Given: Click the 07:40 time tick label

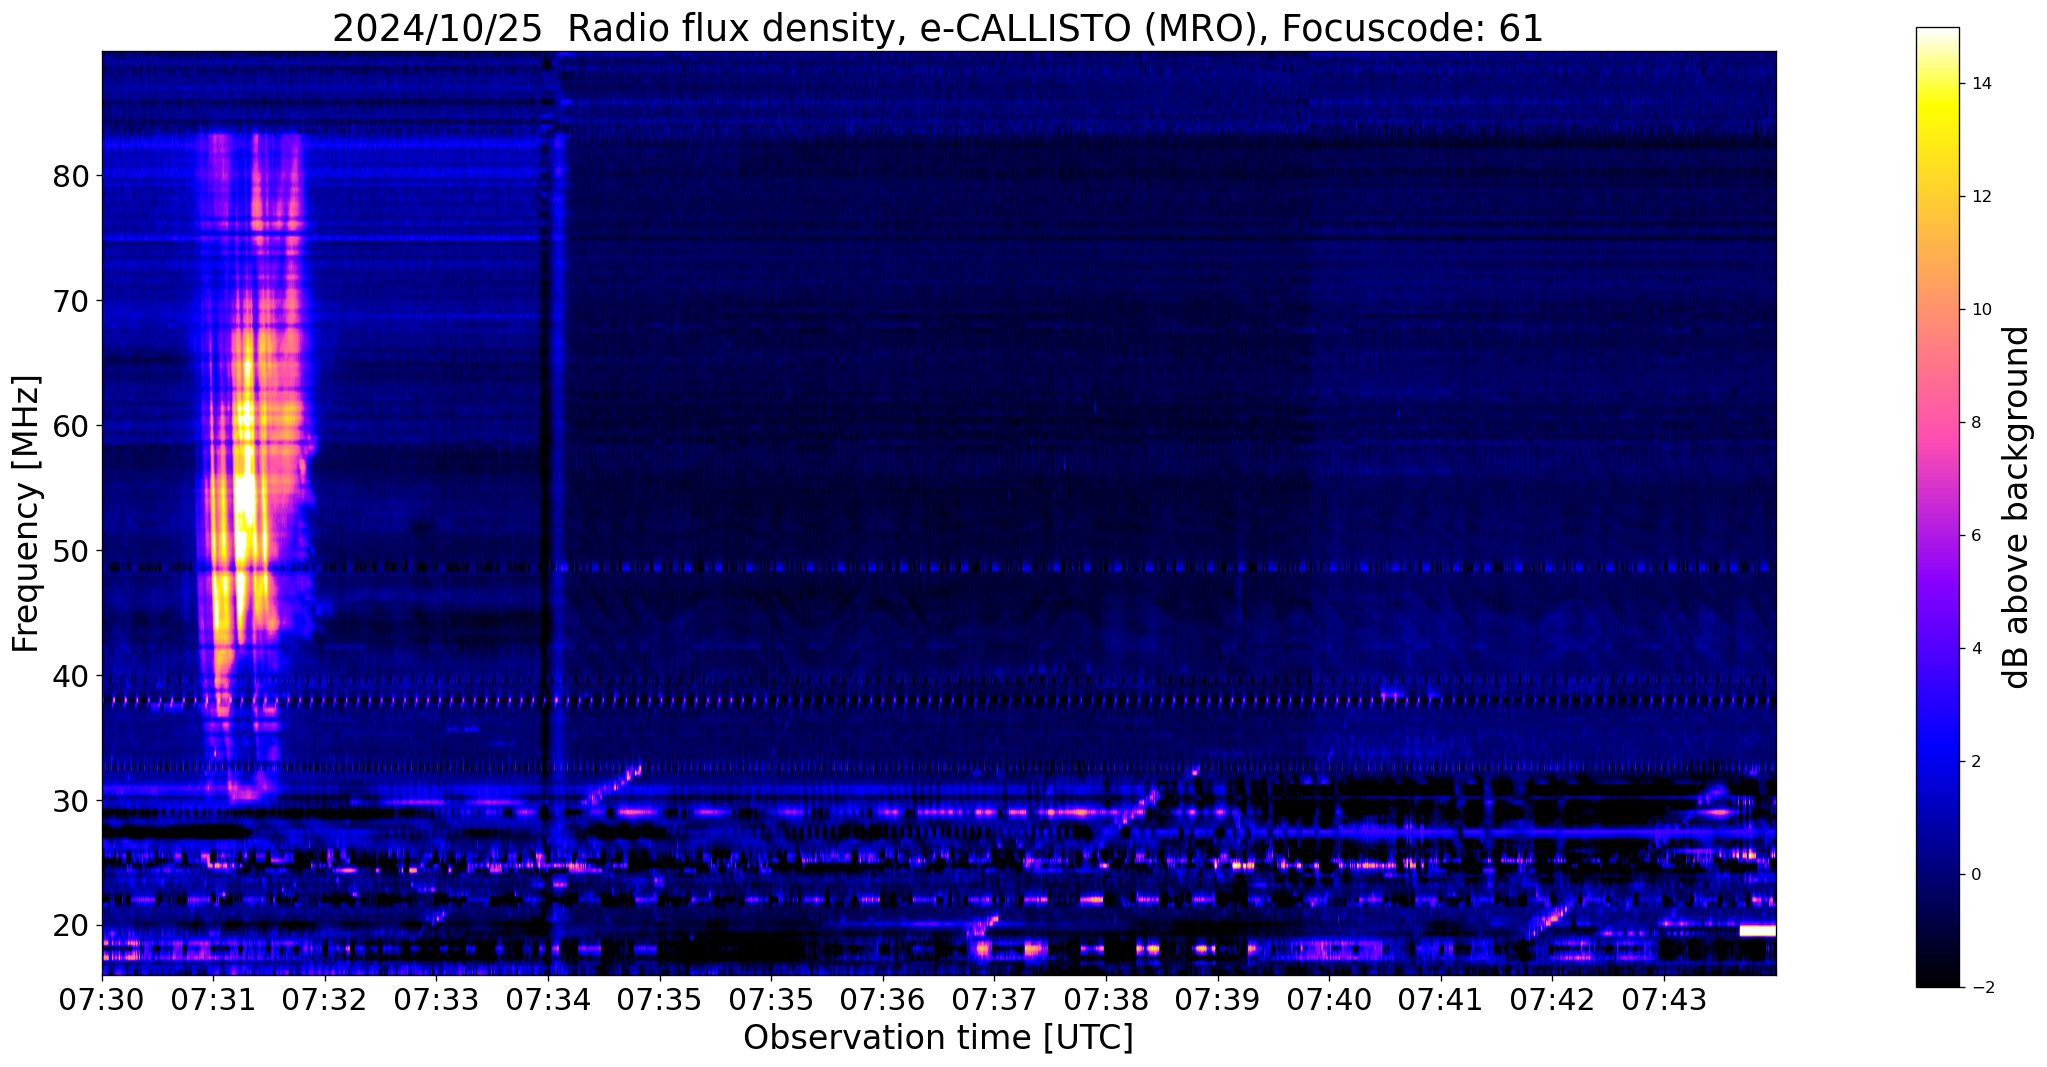Looking at the screenshot, I should coord(1329,1000).
